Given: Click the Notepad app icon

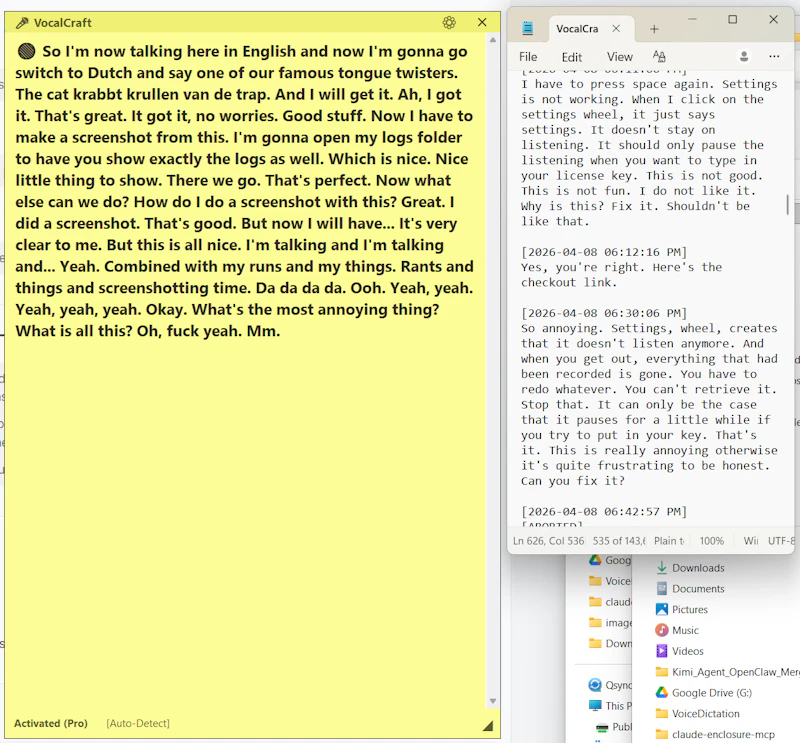Looking at the screenshot, I should (528, 29).
